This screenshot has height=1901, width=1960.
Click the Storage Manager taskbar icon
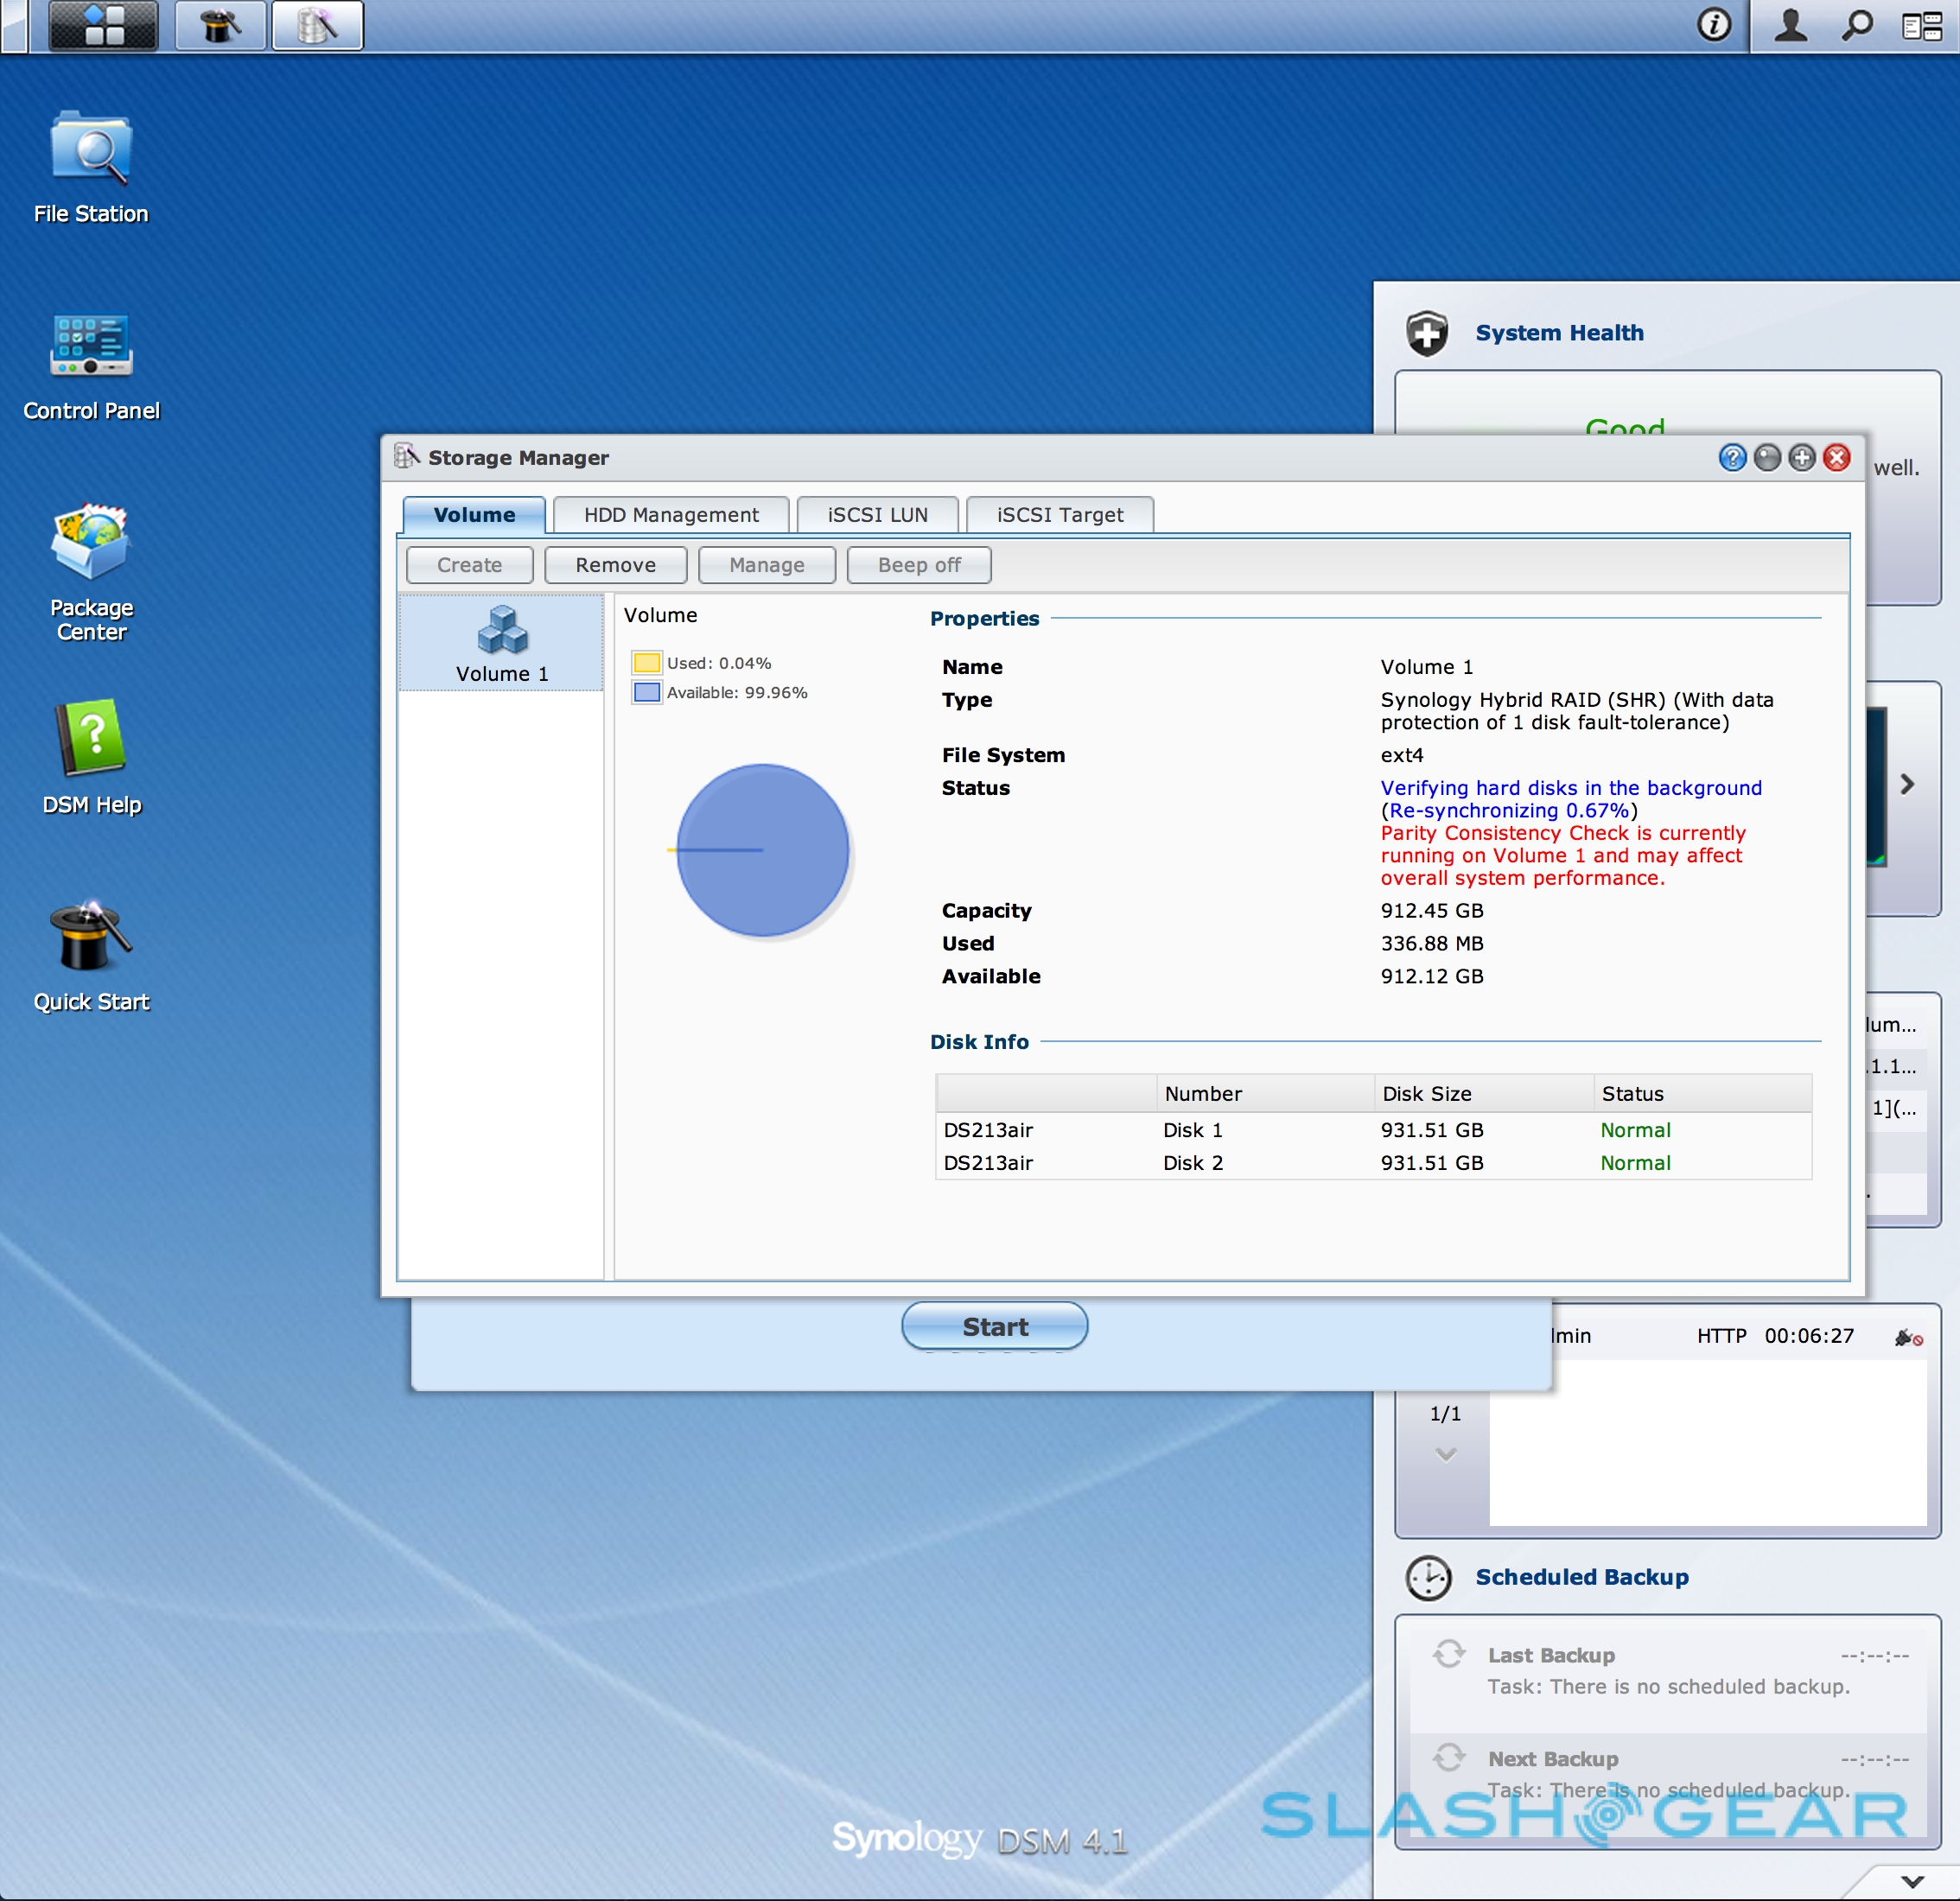[317, 25]
